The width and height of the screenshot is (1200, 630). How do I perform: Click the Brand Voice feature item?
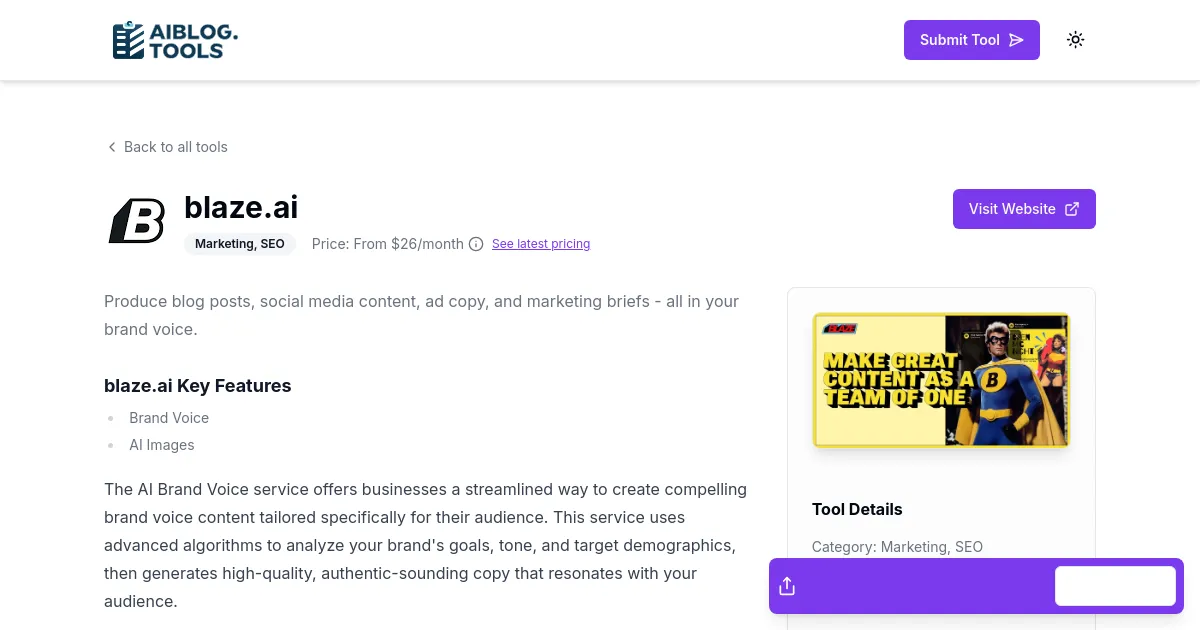tap(169, 418)
